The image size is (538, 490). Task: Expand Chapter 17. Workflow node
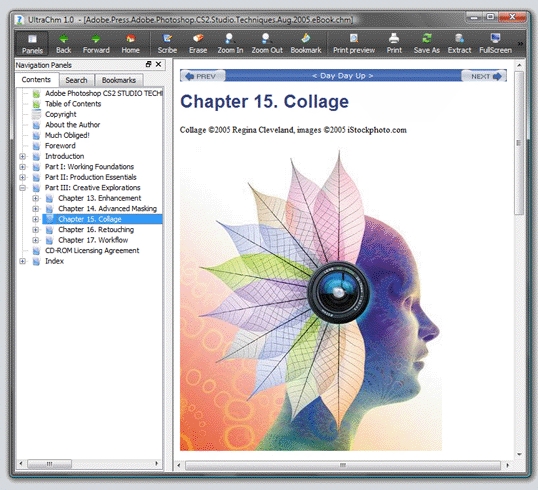pos(35,240)
